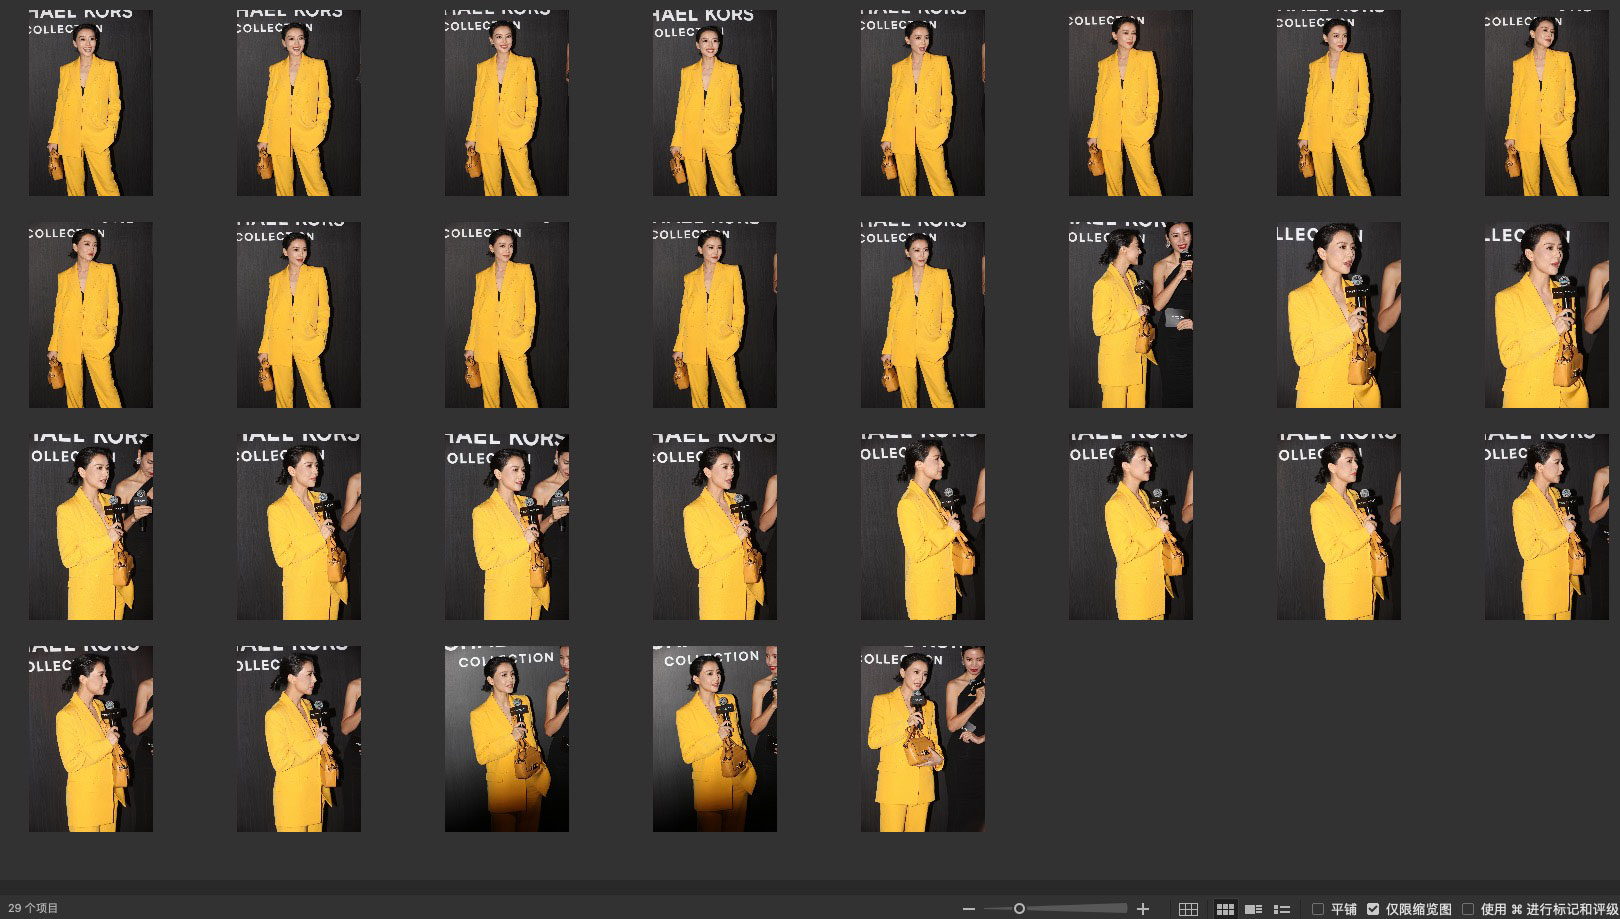The image size is (1620, 919).
Task: Click the thumbnail size slider handle
Action: coord(1019,909)
